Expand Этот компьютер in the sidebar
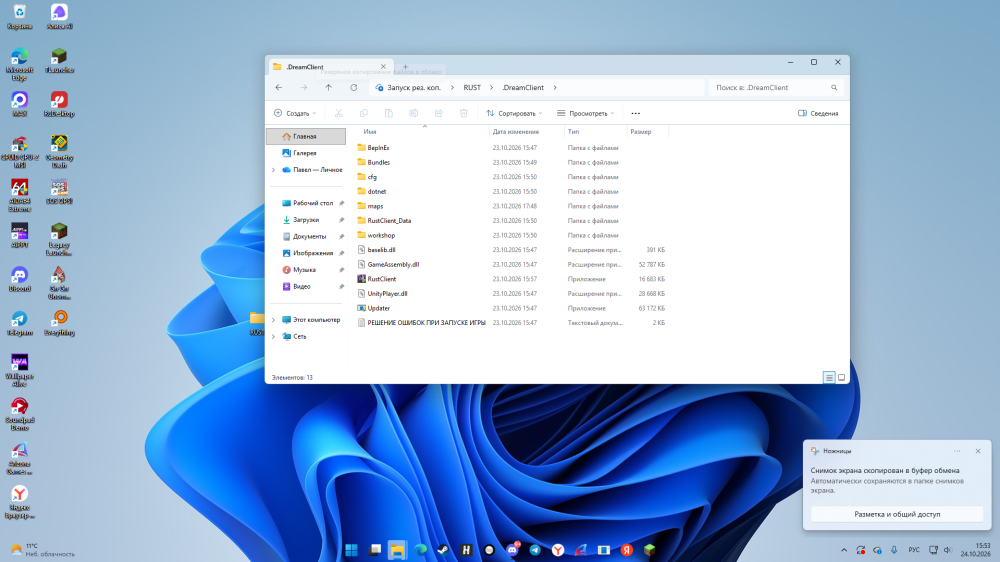This screenshot has height=562, width=1000. tap(274, 320)
